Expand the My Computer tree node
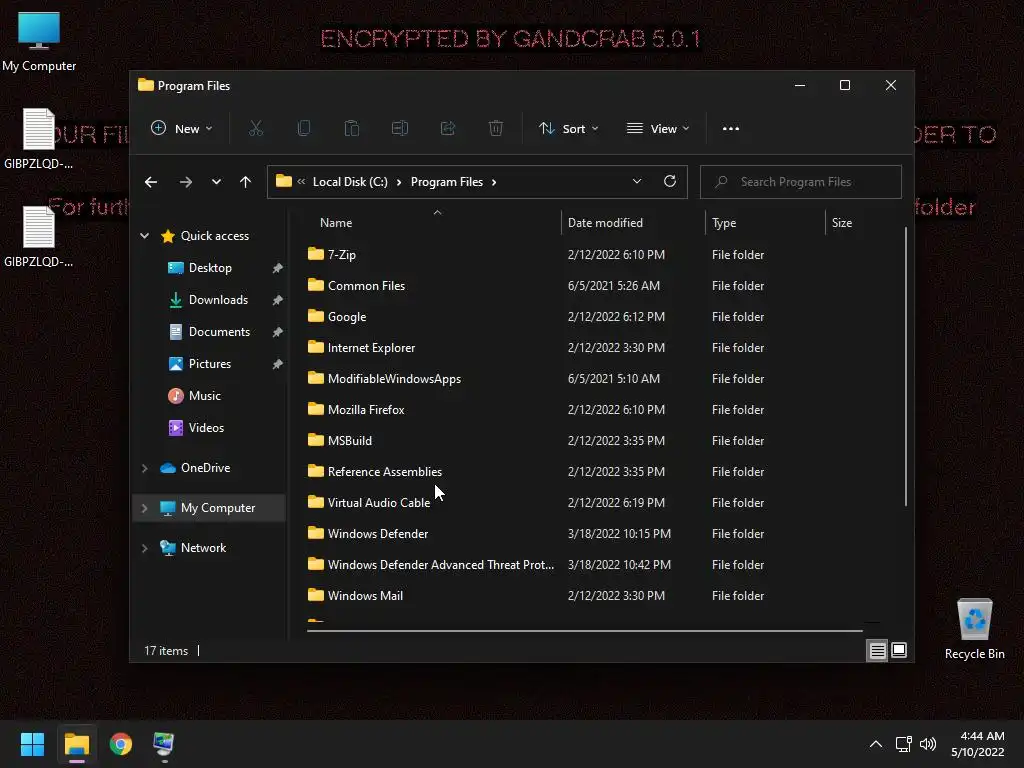Viewport: 1024px width, 768px height. 144,508
